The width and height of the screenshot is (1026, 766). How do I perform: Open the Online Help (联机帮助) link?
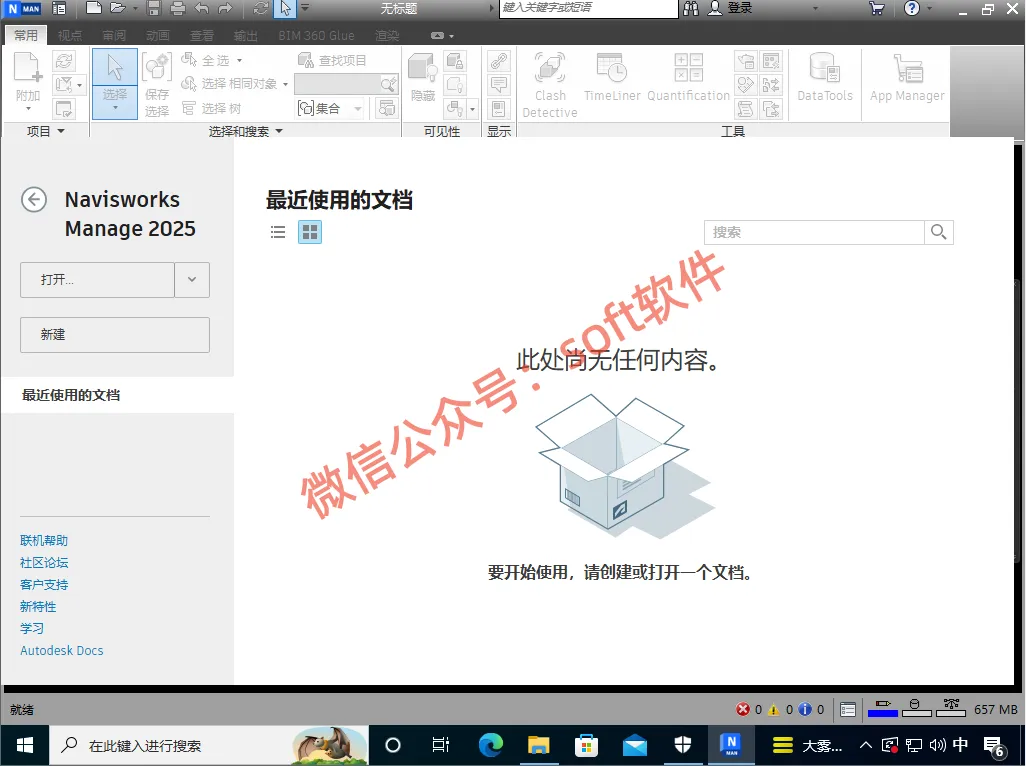pyautogui.click(x=44, y=540)
